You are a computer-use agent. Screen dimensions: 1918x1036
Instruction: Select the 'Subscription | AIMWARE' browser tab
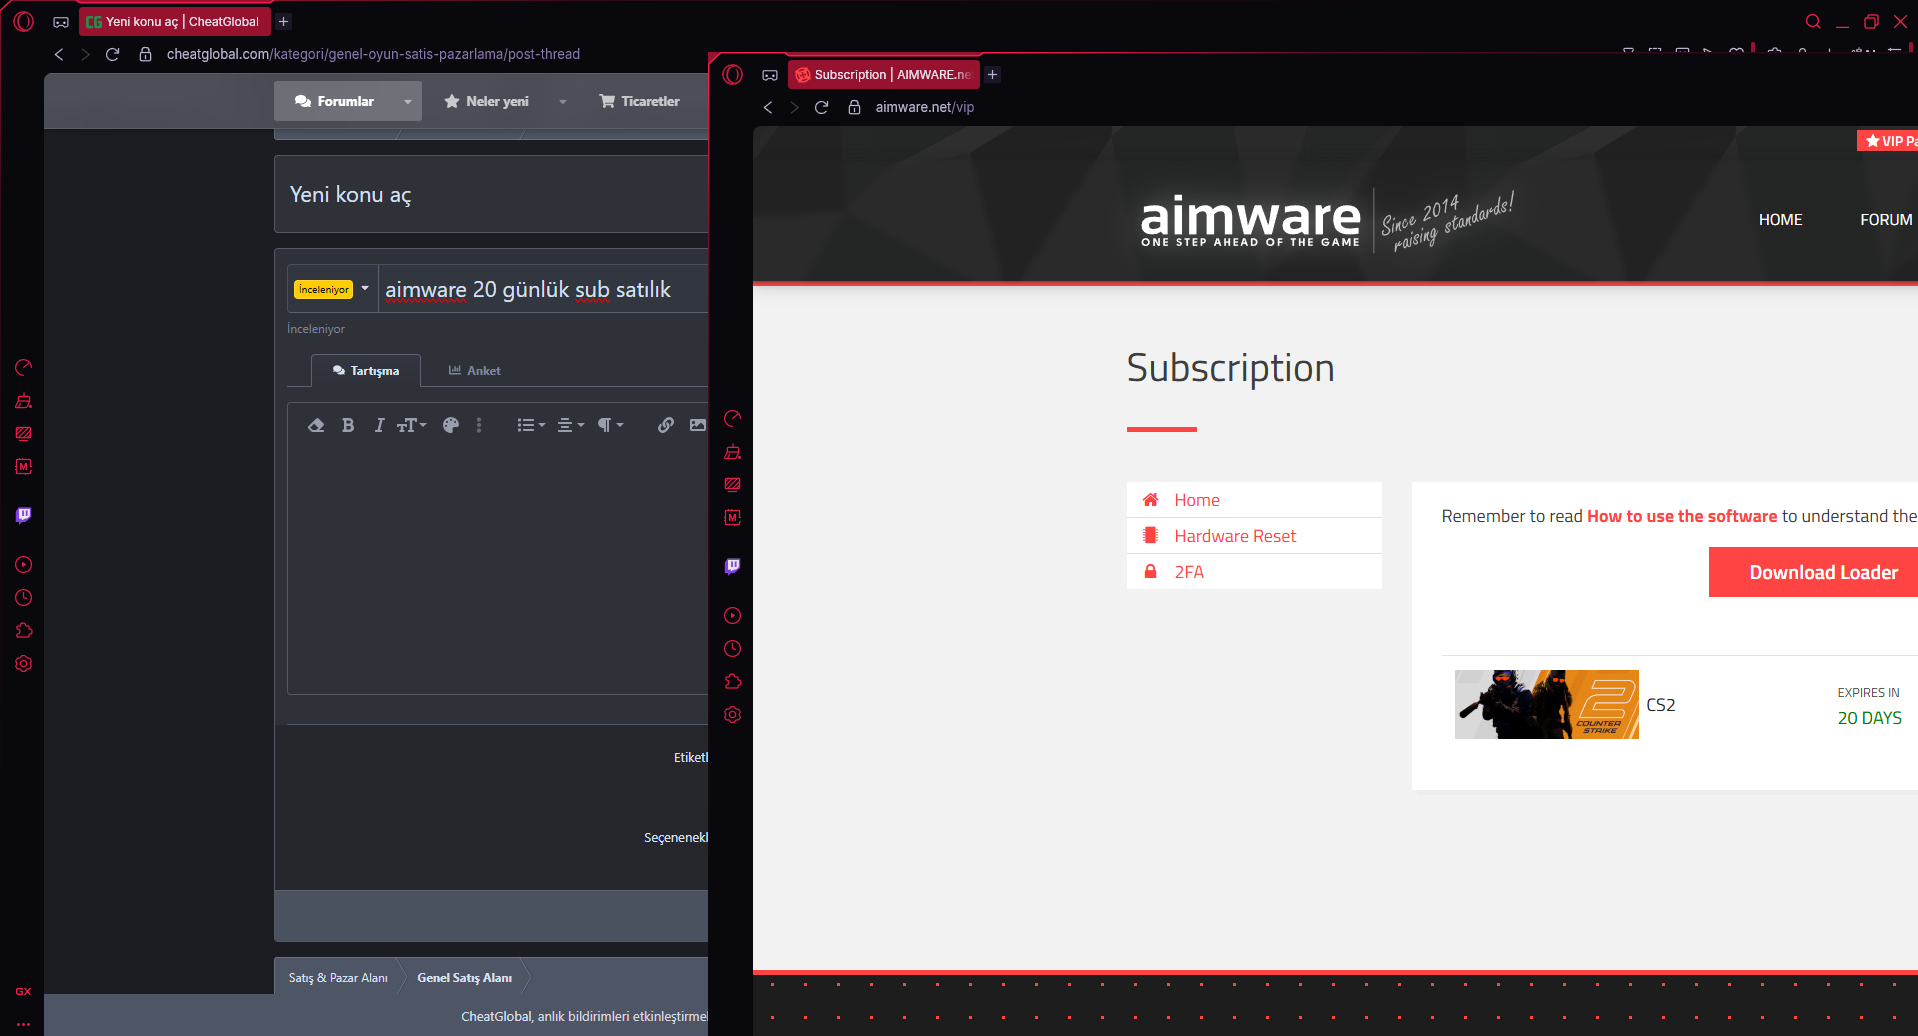[884, 74]
